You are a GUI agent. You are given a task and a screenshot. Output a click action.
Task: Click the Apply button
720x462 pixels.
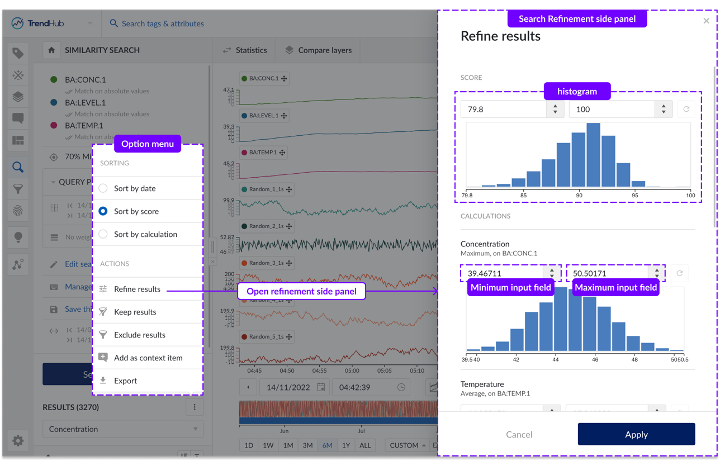point(636,435)
